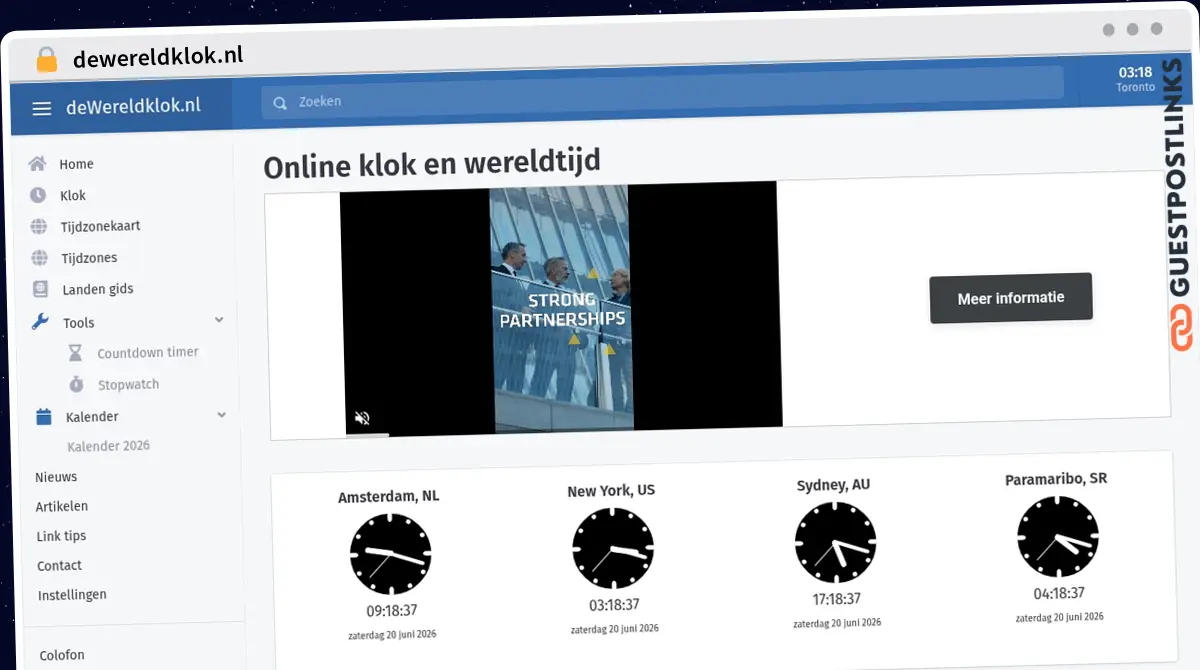The height and width of the screenshot is (670, 1200).
Task: Collapse the Kalender section chevron
Action: pos(221,415)
